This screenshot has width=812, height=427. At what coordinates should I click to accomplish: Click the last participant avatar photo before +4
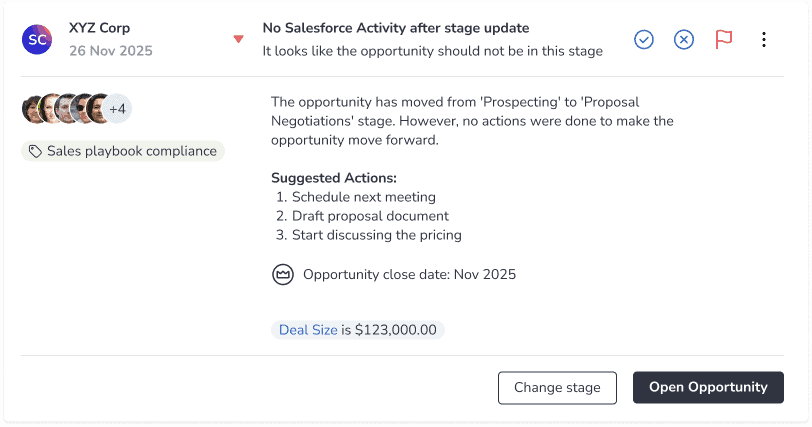(x=97, y=109)
